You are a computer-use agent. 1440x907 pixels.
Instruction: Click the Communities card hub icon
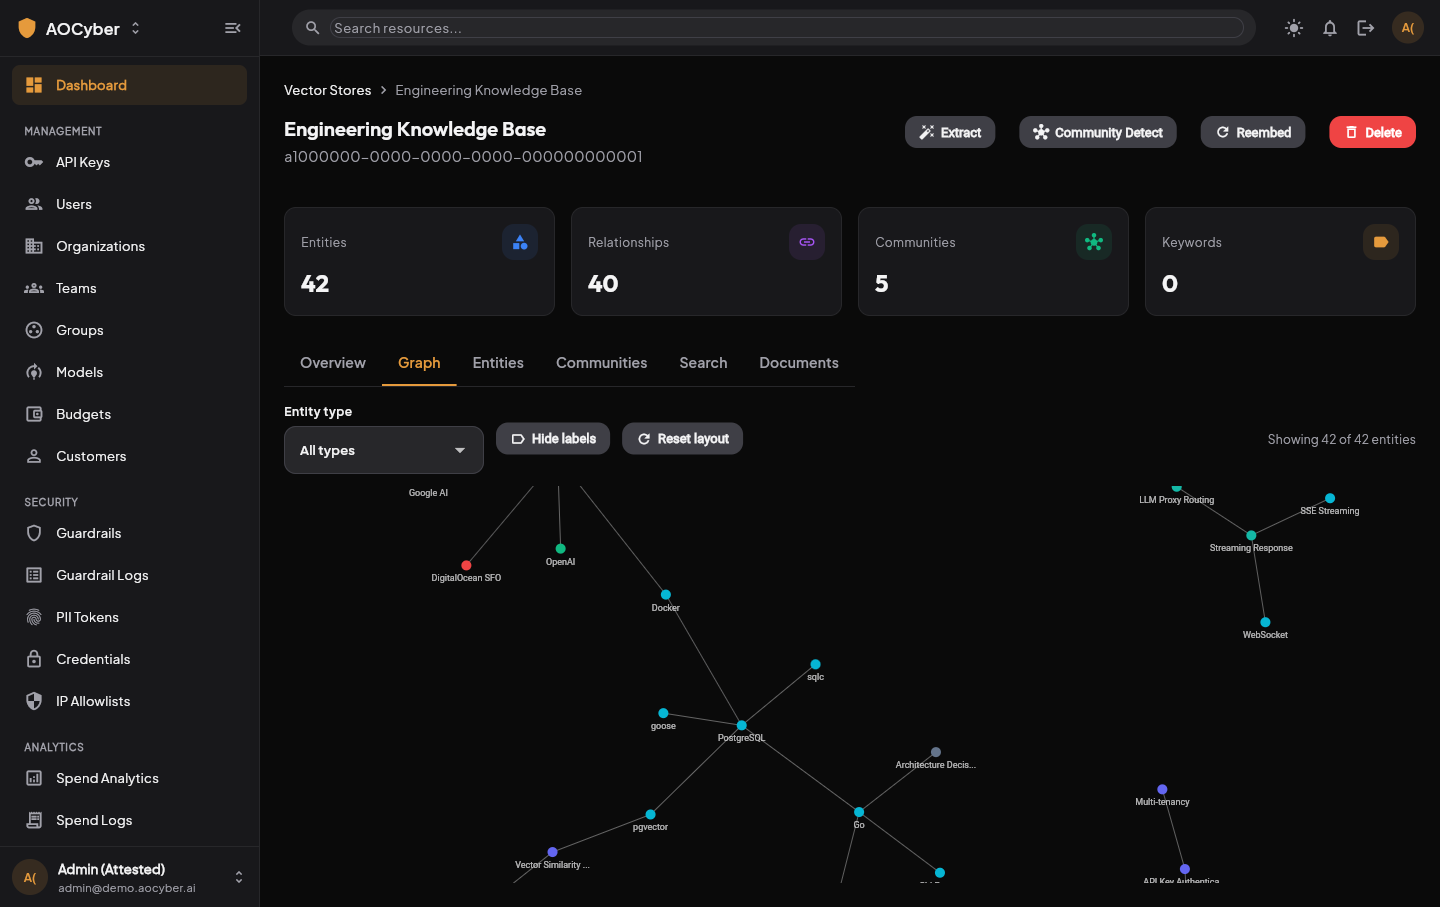(x=1094, y=242)
